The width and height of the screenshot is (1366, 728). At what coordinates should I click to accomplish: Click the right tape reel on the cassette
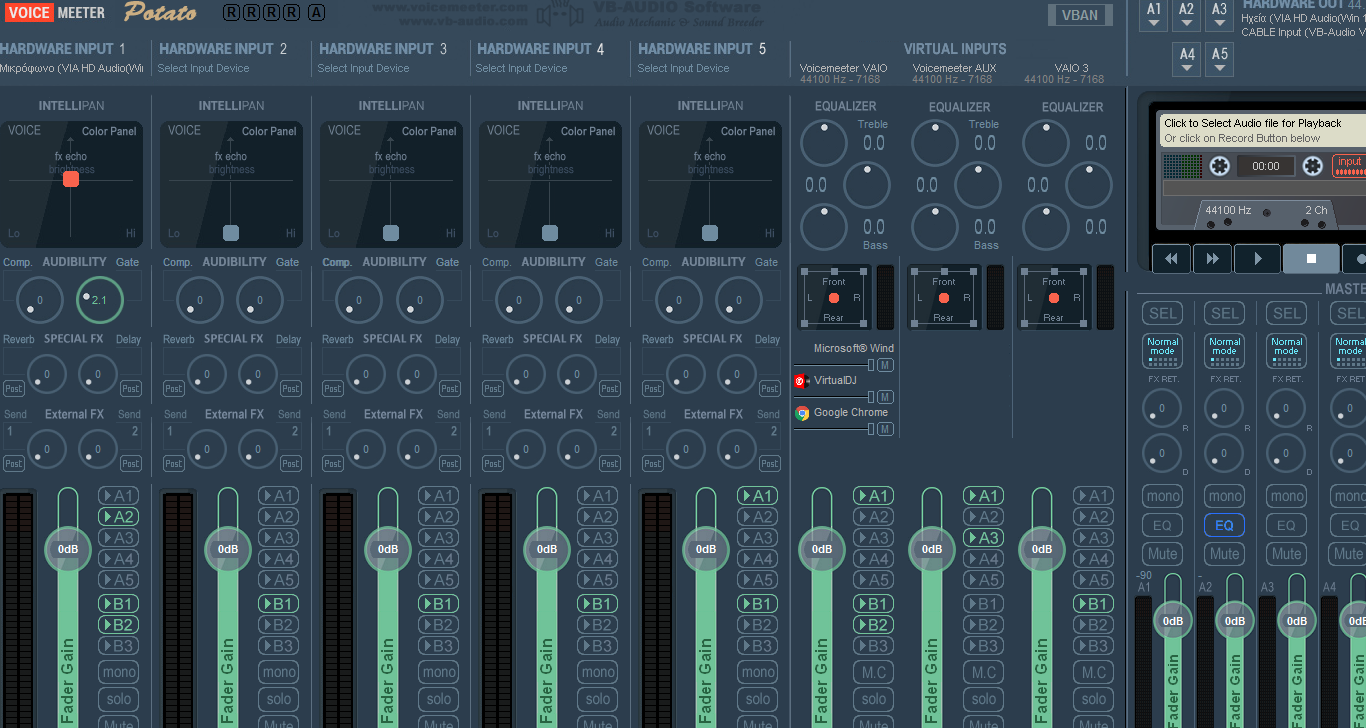1313,166
